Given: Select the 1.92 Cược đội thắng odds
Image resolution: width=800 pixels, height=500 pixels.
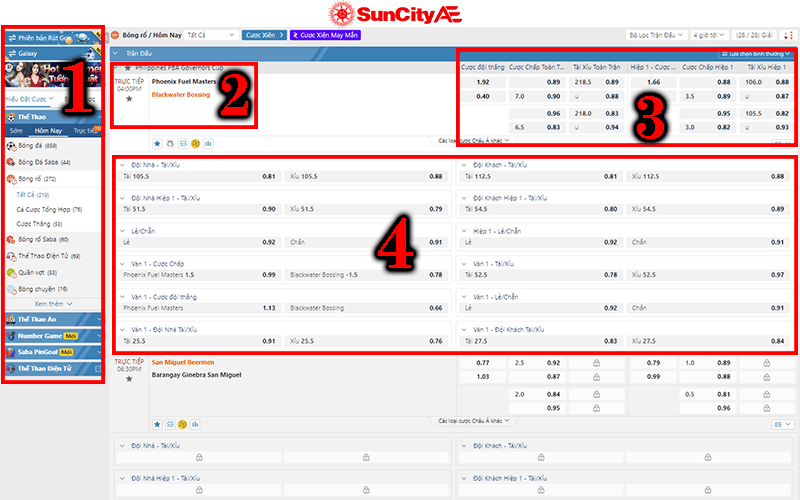Looking at the screenshot, I should pyautogui.click(x=483, y=82).
